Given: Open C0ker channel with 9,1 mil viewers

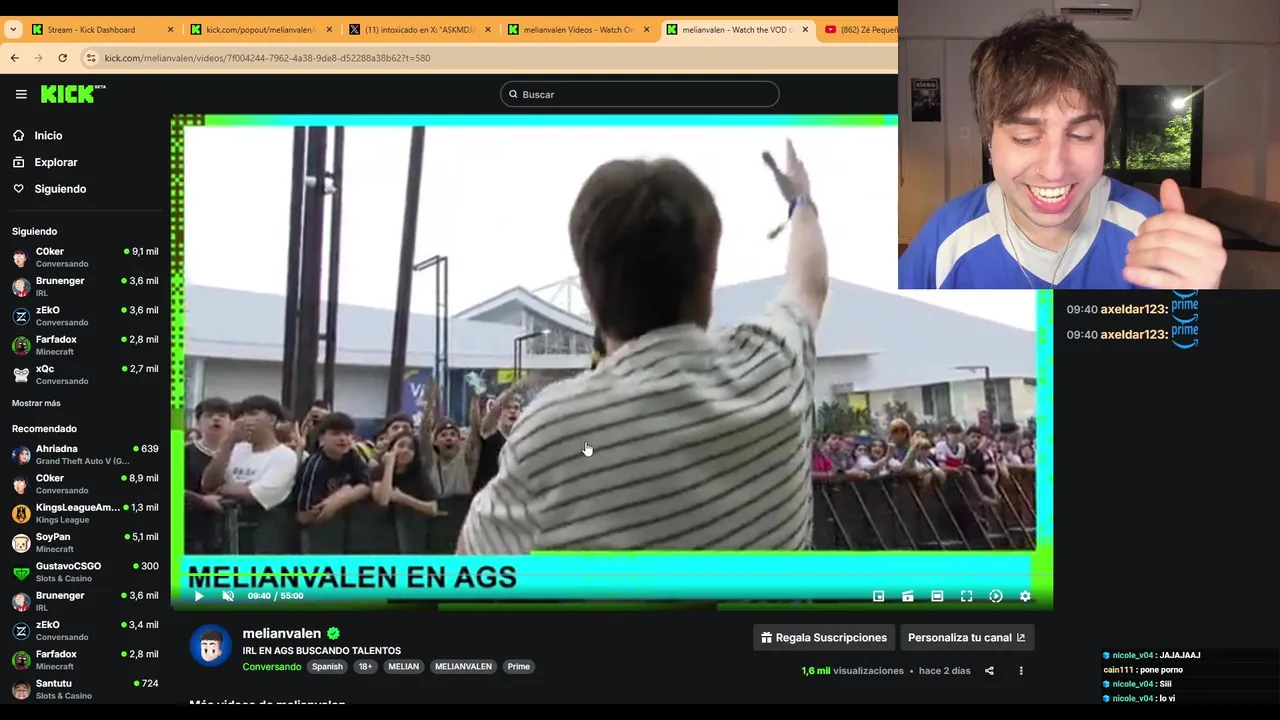Looking at the screenshot, I should (85, 258).
